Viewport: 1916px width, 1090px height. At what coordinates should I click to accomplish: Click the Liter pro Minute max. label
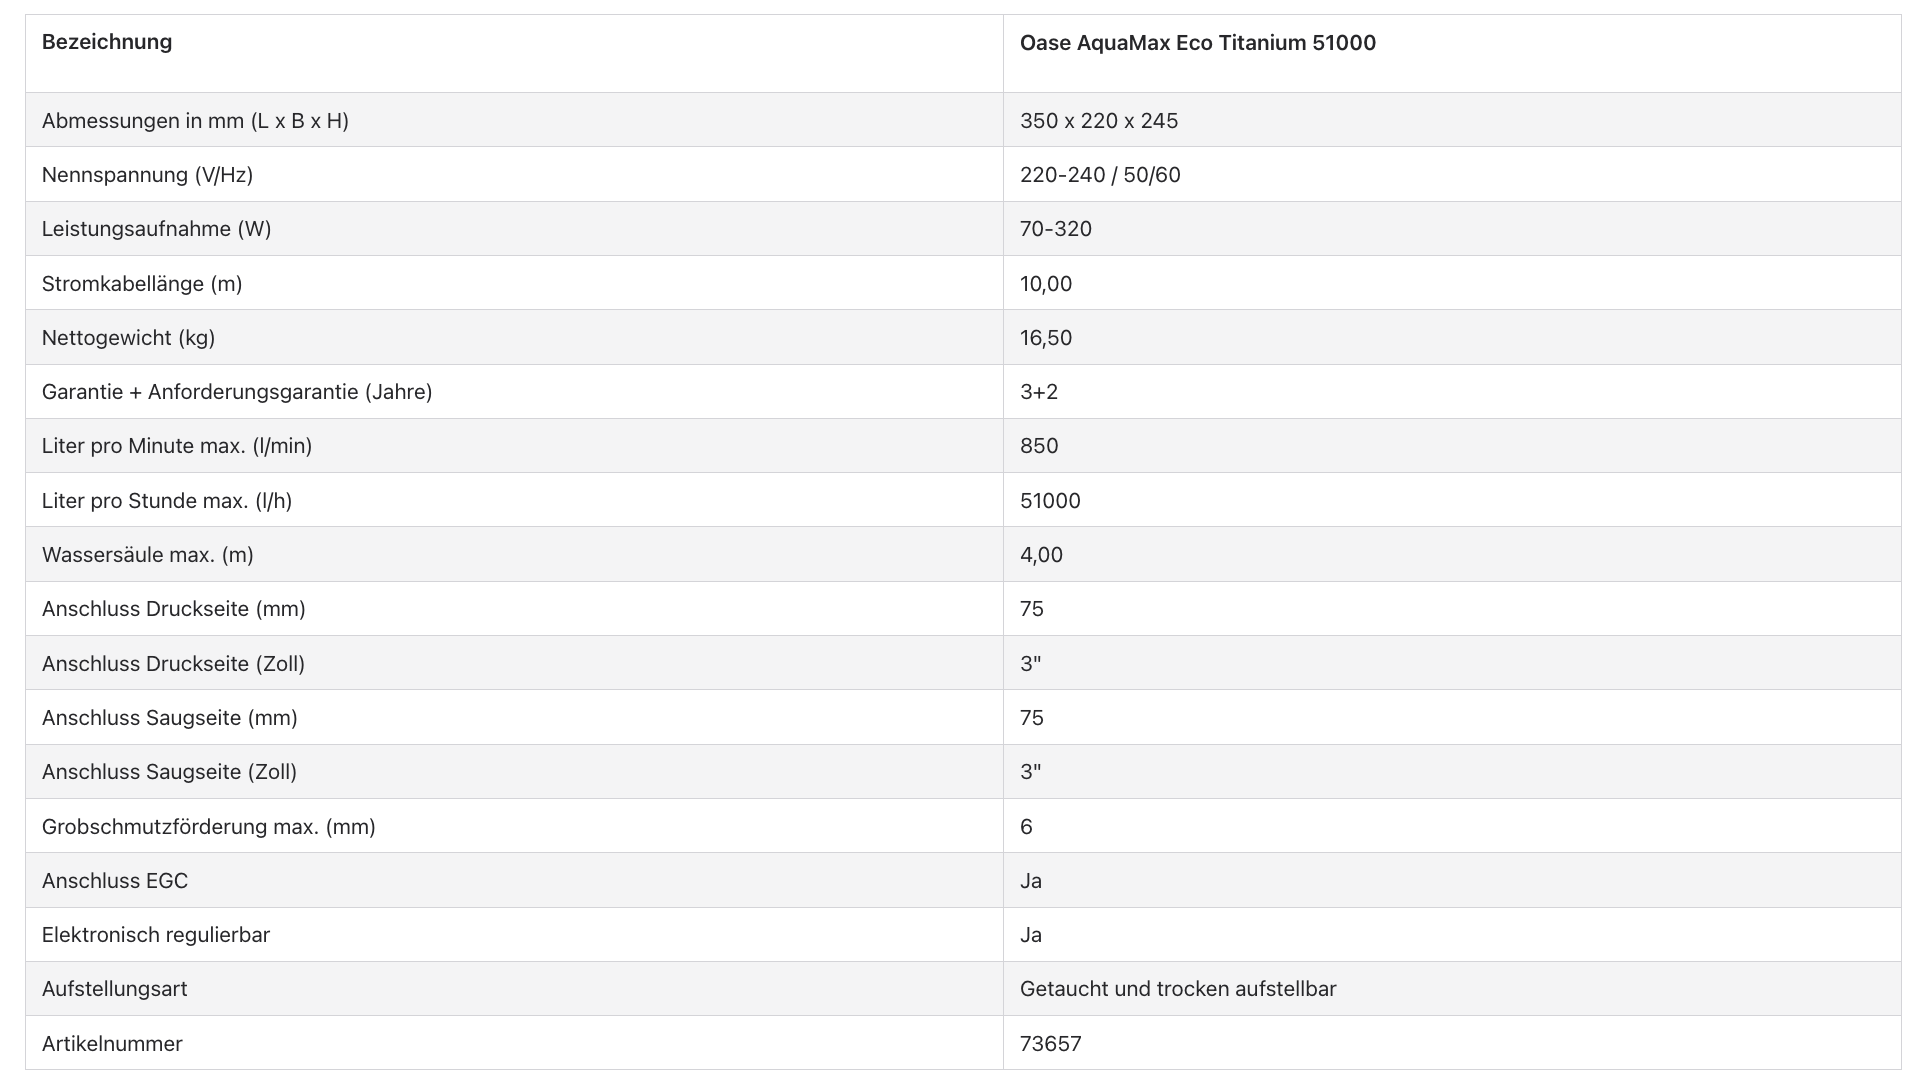[x=177, y=446]
